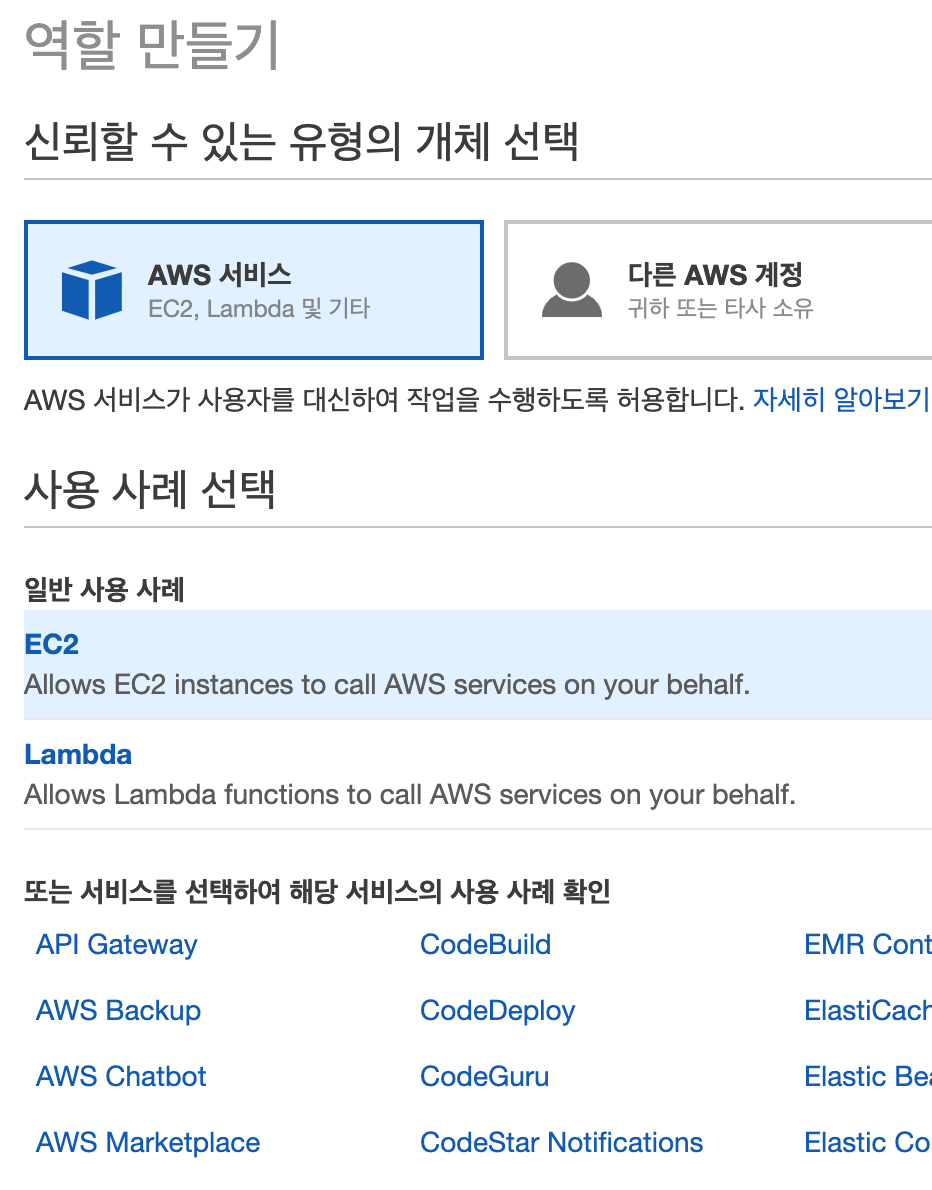Click the '역할 만들기' page title

coord(153,46)
